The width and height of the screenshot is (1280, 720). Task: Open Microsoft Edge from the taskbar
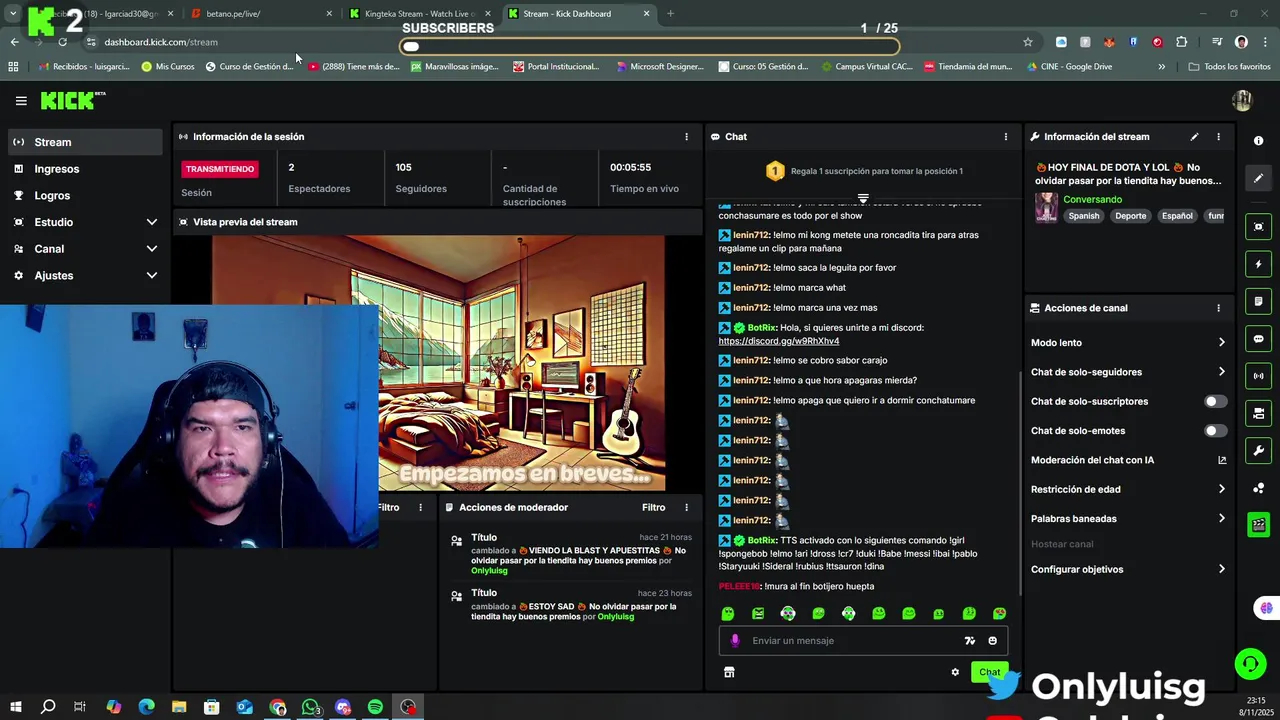146,707
